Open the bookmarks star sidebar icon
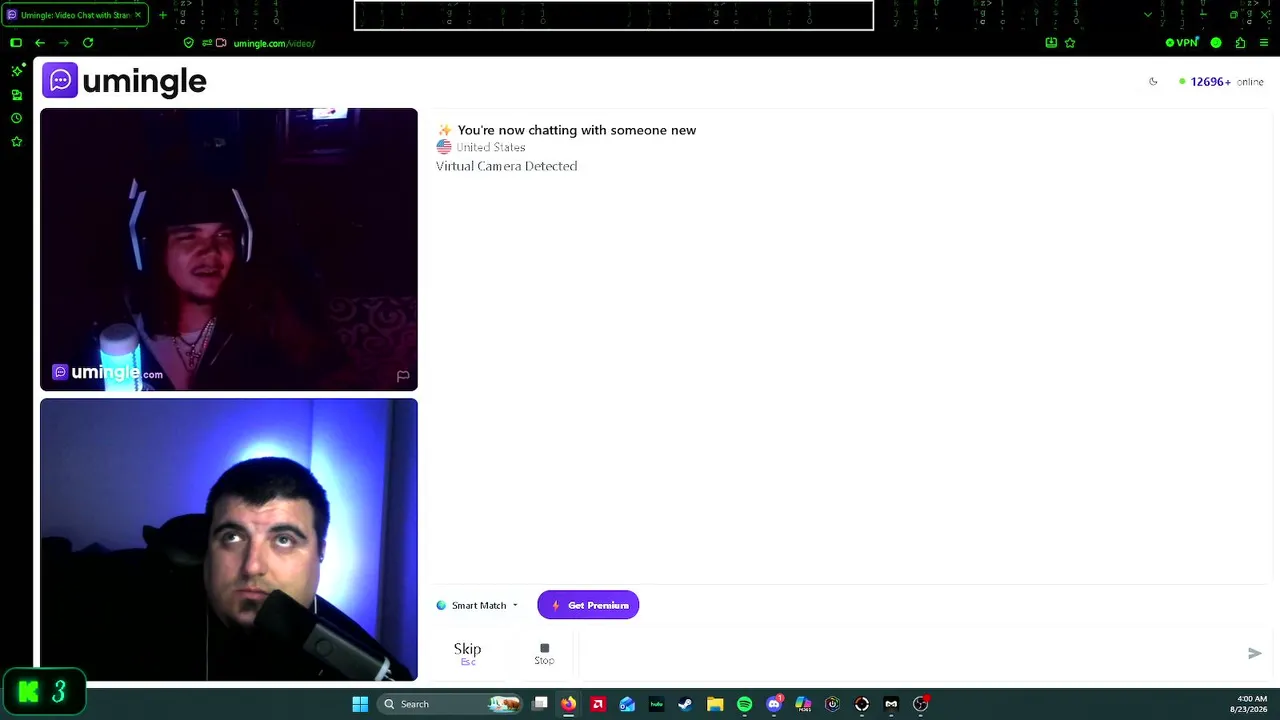Image resolution: width=1280 pixels, height=720 pixels. tap(17, 142)
